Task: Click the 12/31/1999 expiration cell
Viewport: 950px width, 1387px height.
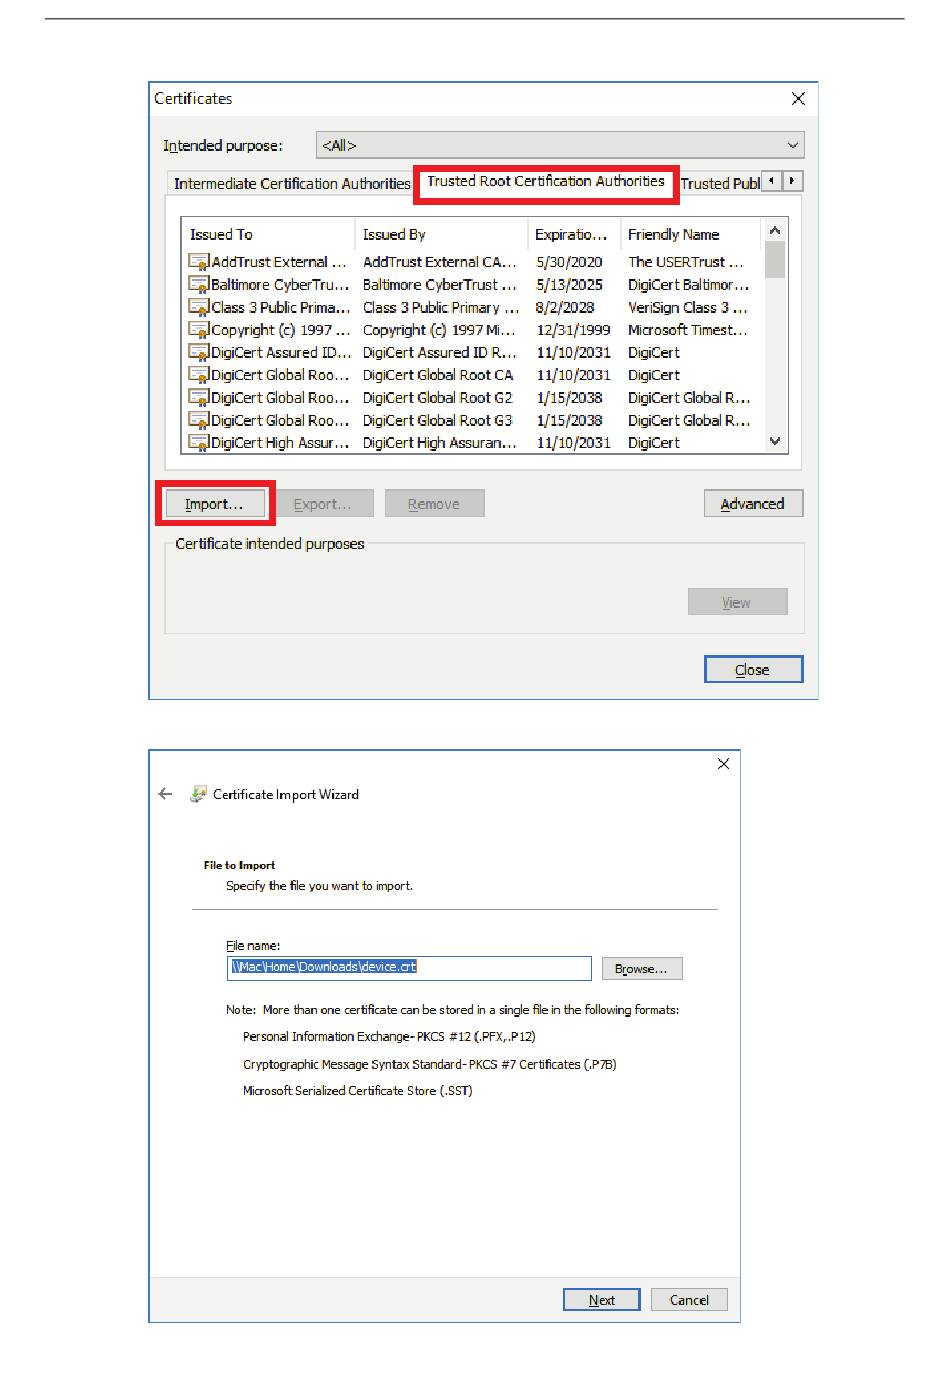Action: [573, 330]
